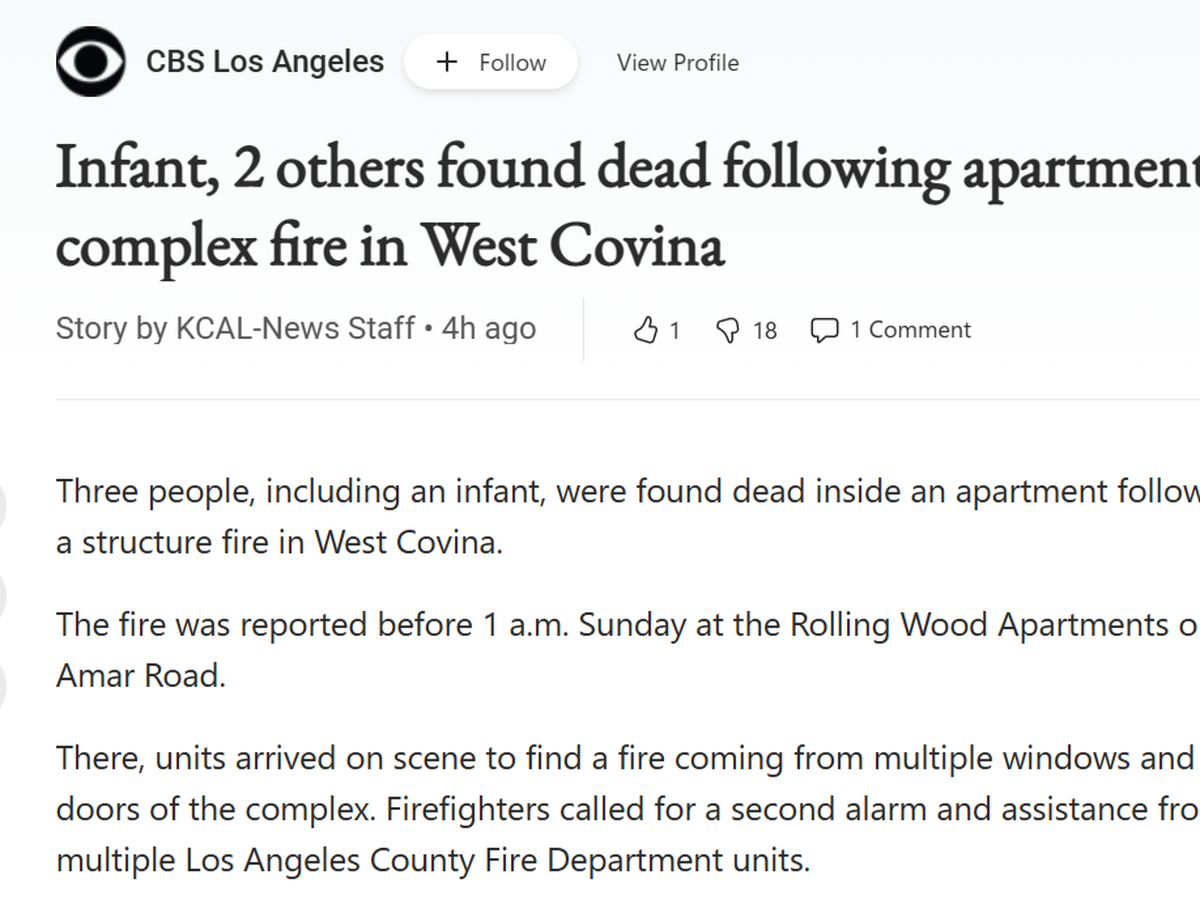Screen dimensions: 1200x900
Task: Click the like count of 1
Action: point(675,330)
